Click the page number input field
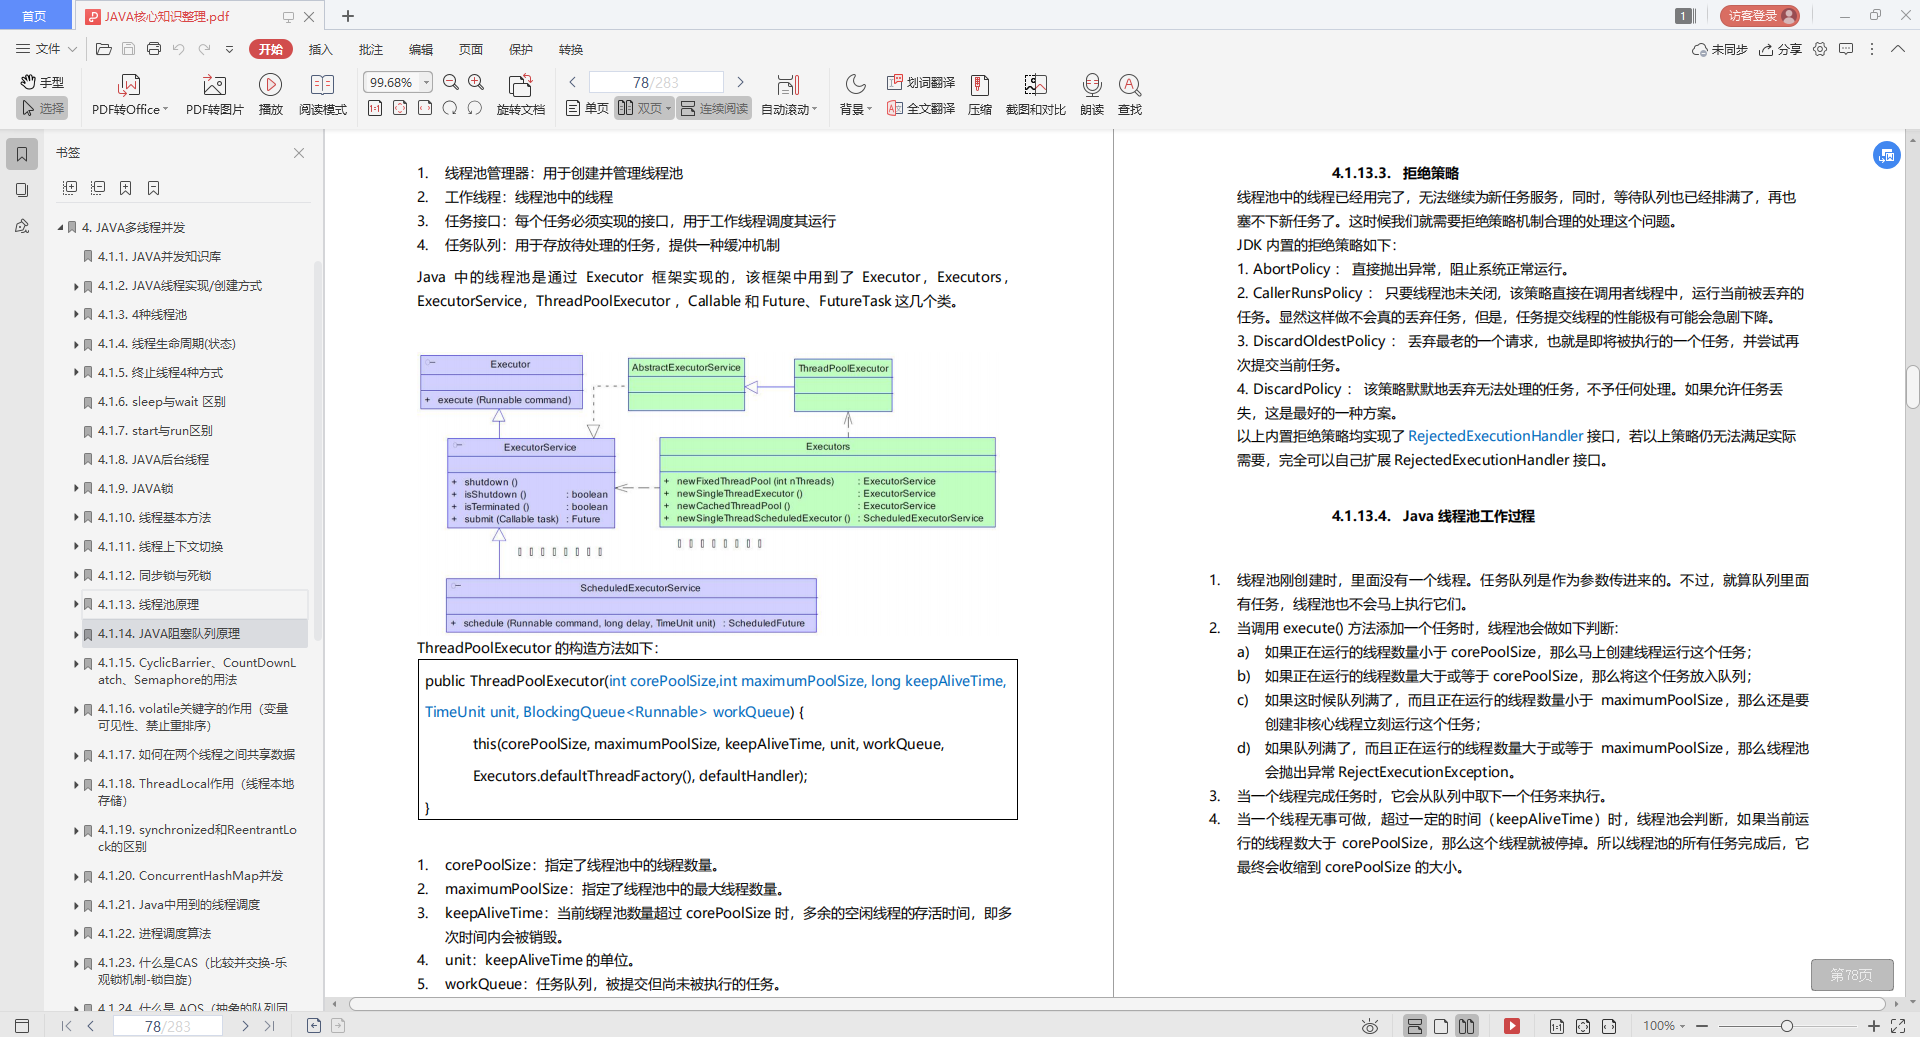The width and height of the screenshot is (1920, 1037). (x=655, y=81)
